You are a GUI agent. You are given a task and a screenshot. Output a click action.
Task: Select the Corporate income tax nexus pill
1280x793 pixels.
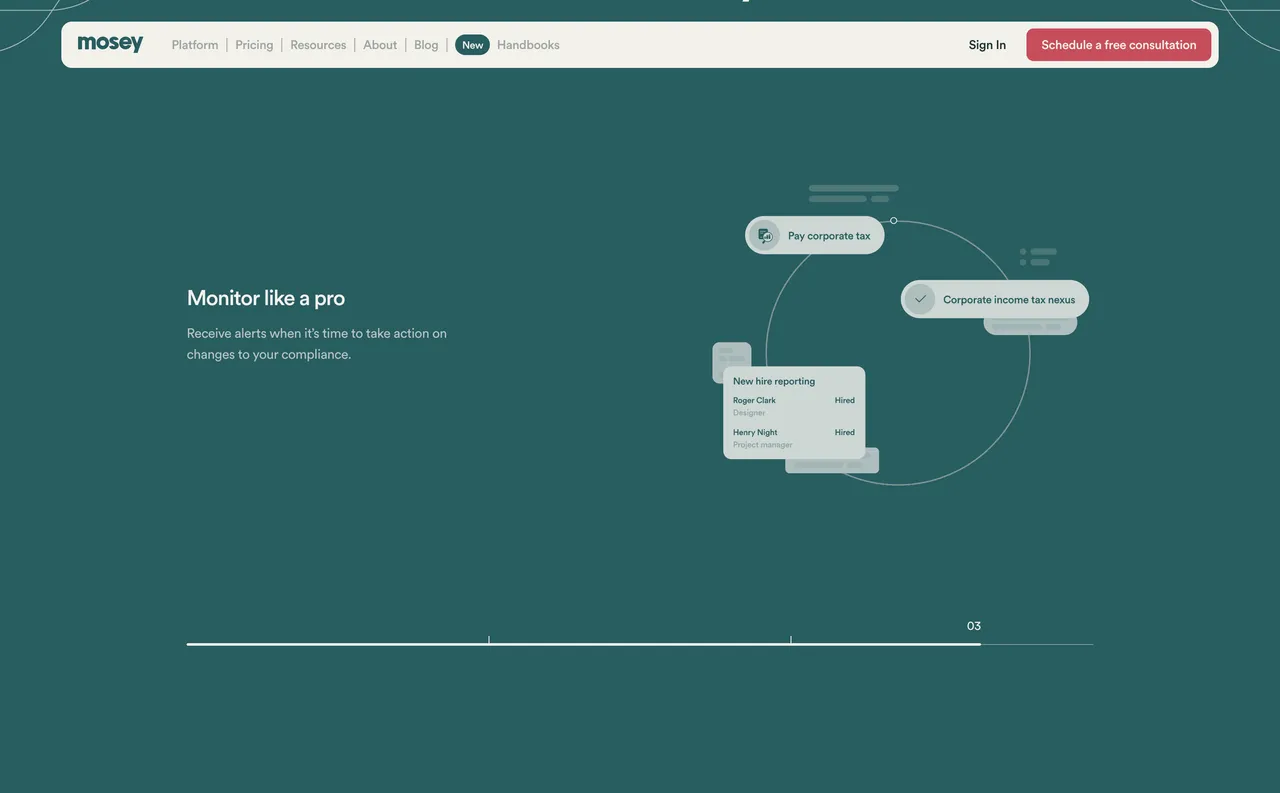(x=995, y=297)
